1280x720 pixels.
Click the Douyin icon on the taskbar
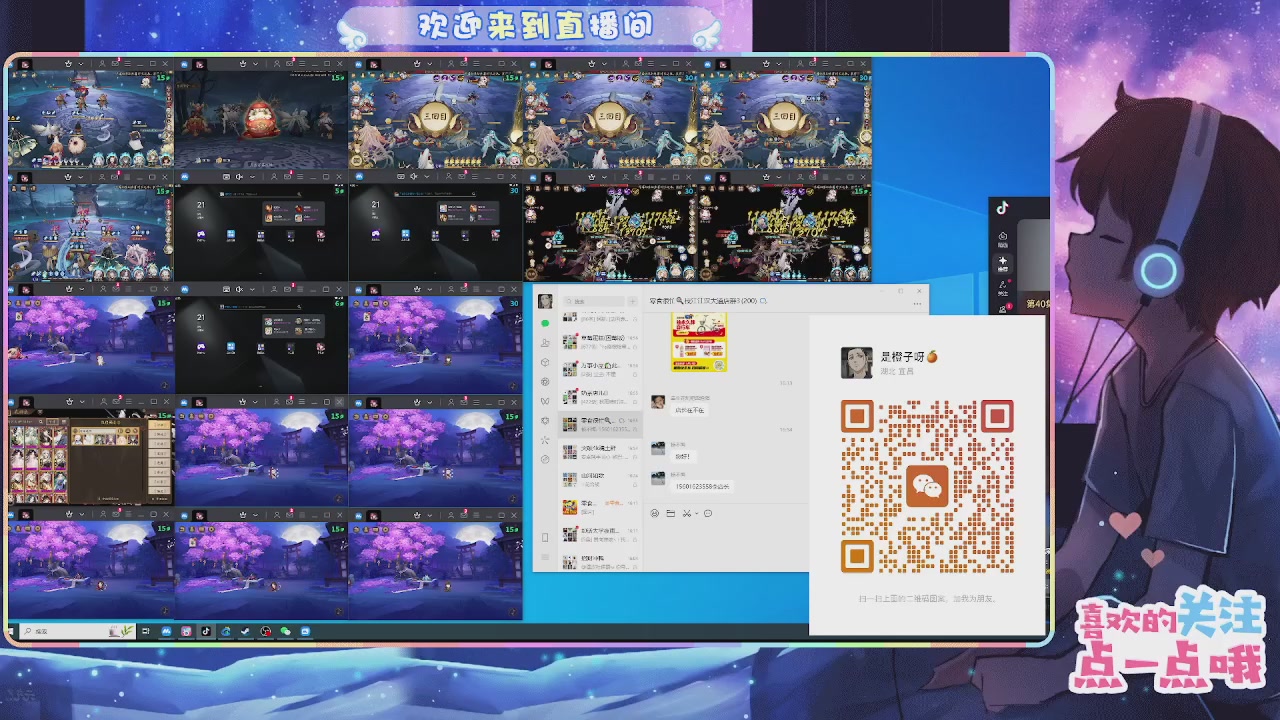206,631
